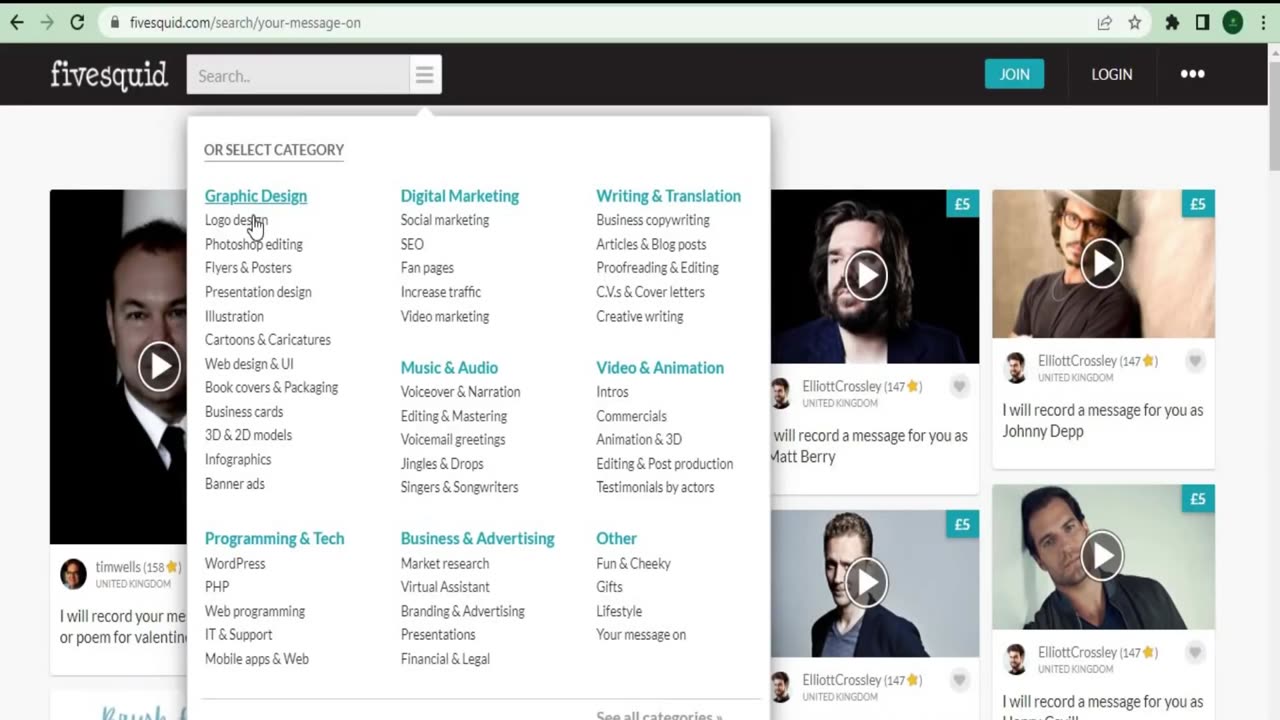The width and height of the screenshot is (1280, 720).
Task: Select C.V.s & Cover letters
Action: click(650, 292)
